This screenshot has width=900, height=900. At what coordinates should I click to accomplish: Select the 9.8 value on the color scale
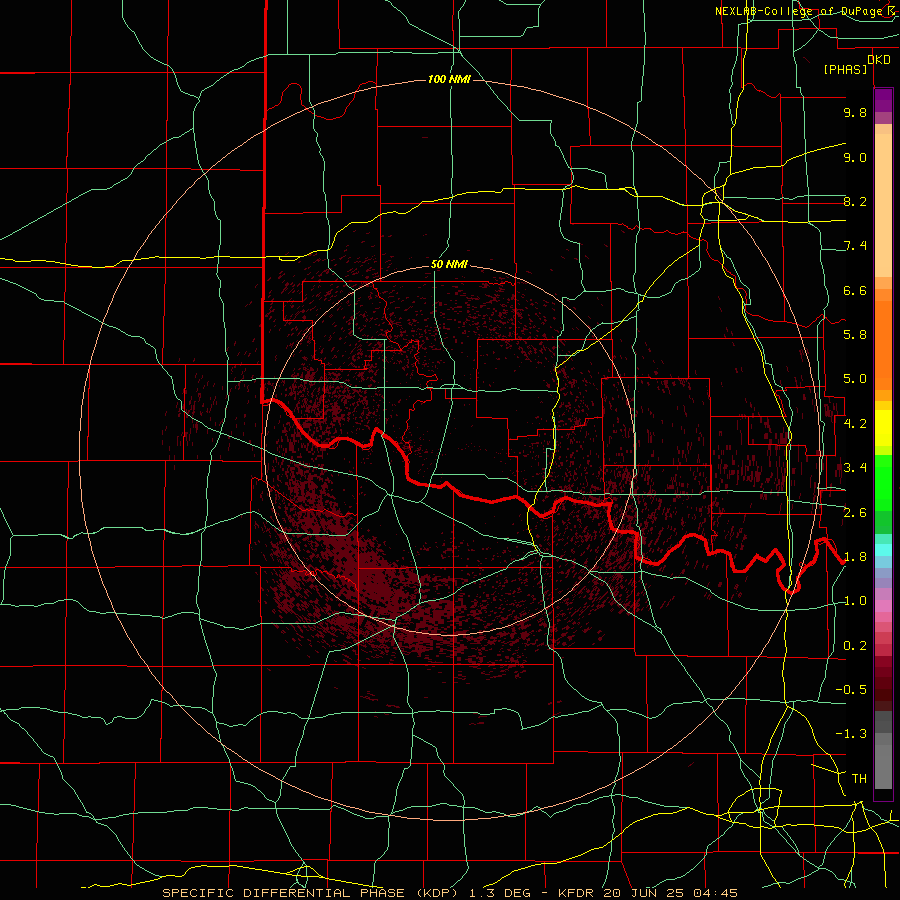(855, 112)
